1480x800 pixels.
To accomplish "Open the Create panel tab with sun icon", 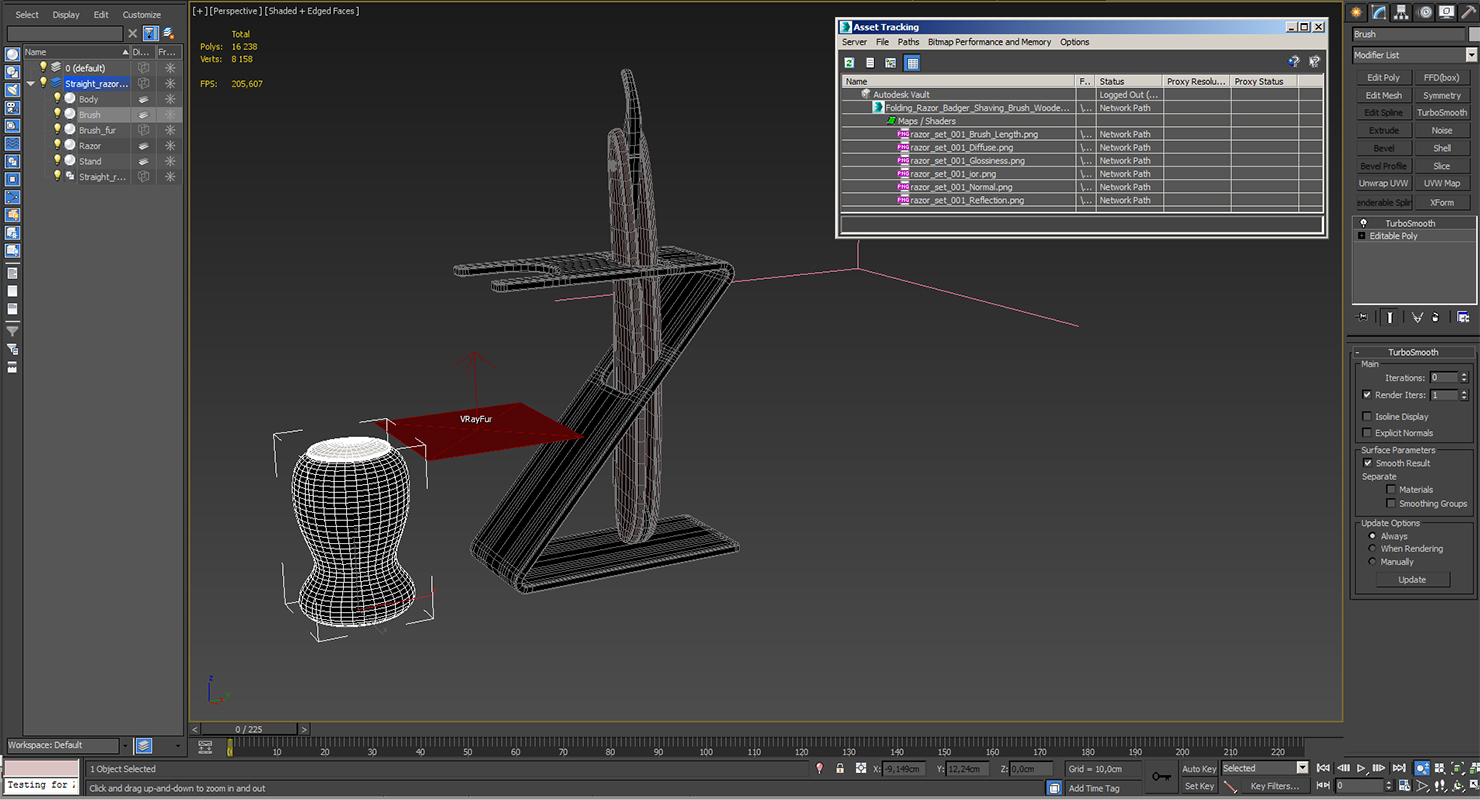I will coord(1357,12).
